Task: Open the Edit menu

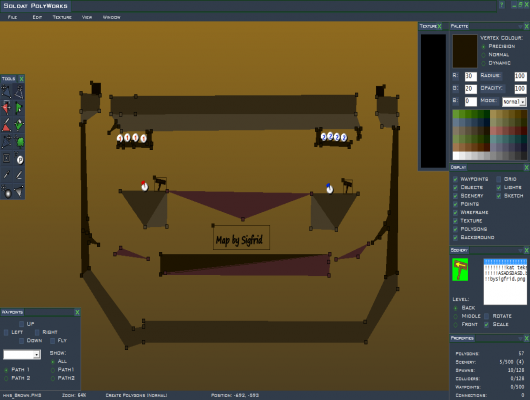Action: [x=37, y=17]
